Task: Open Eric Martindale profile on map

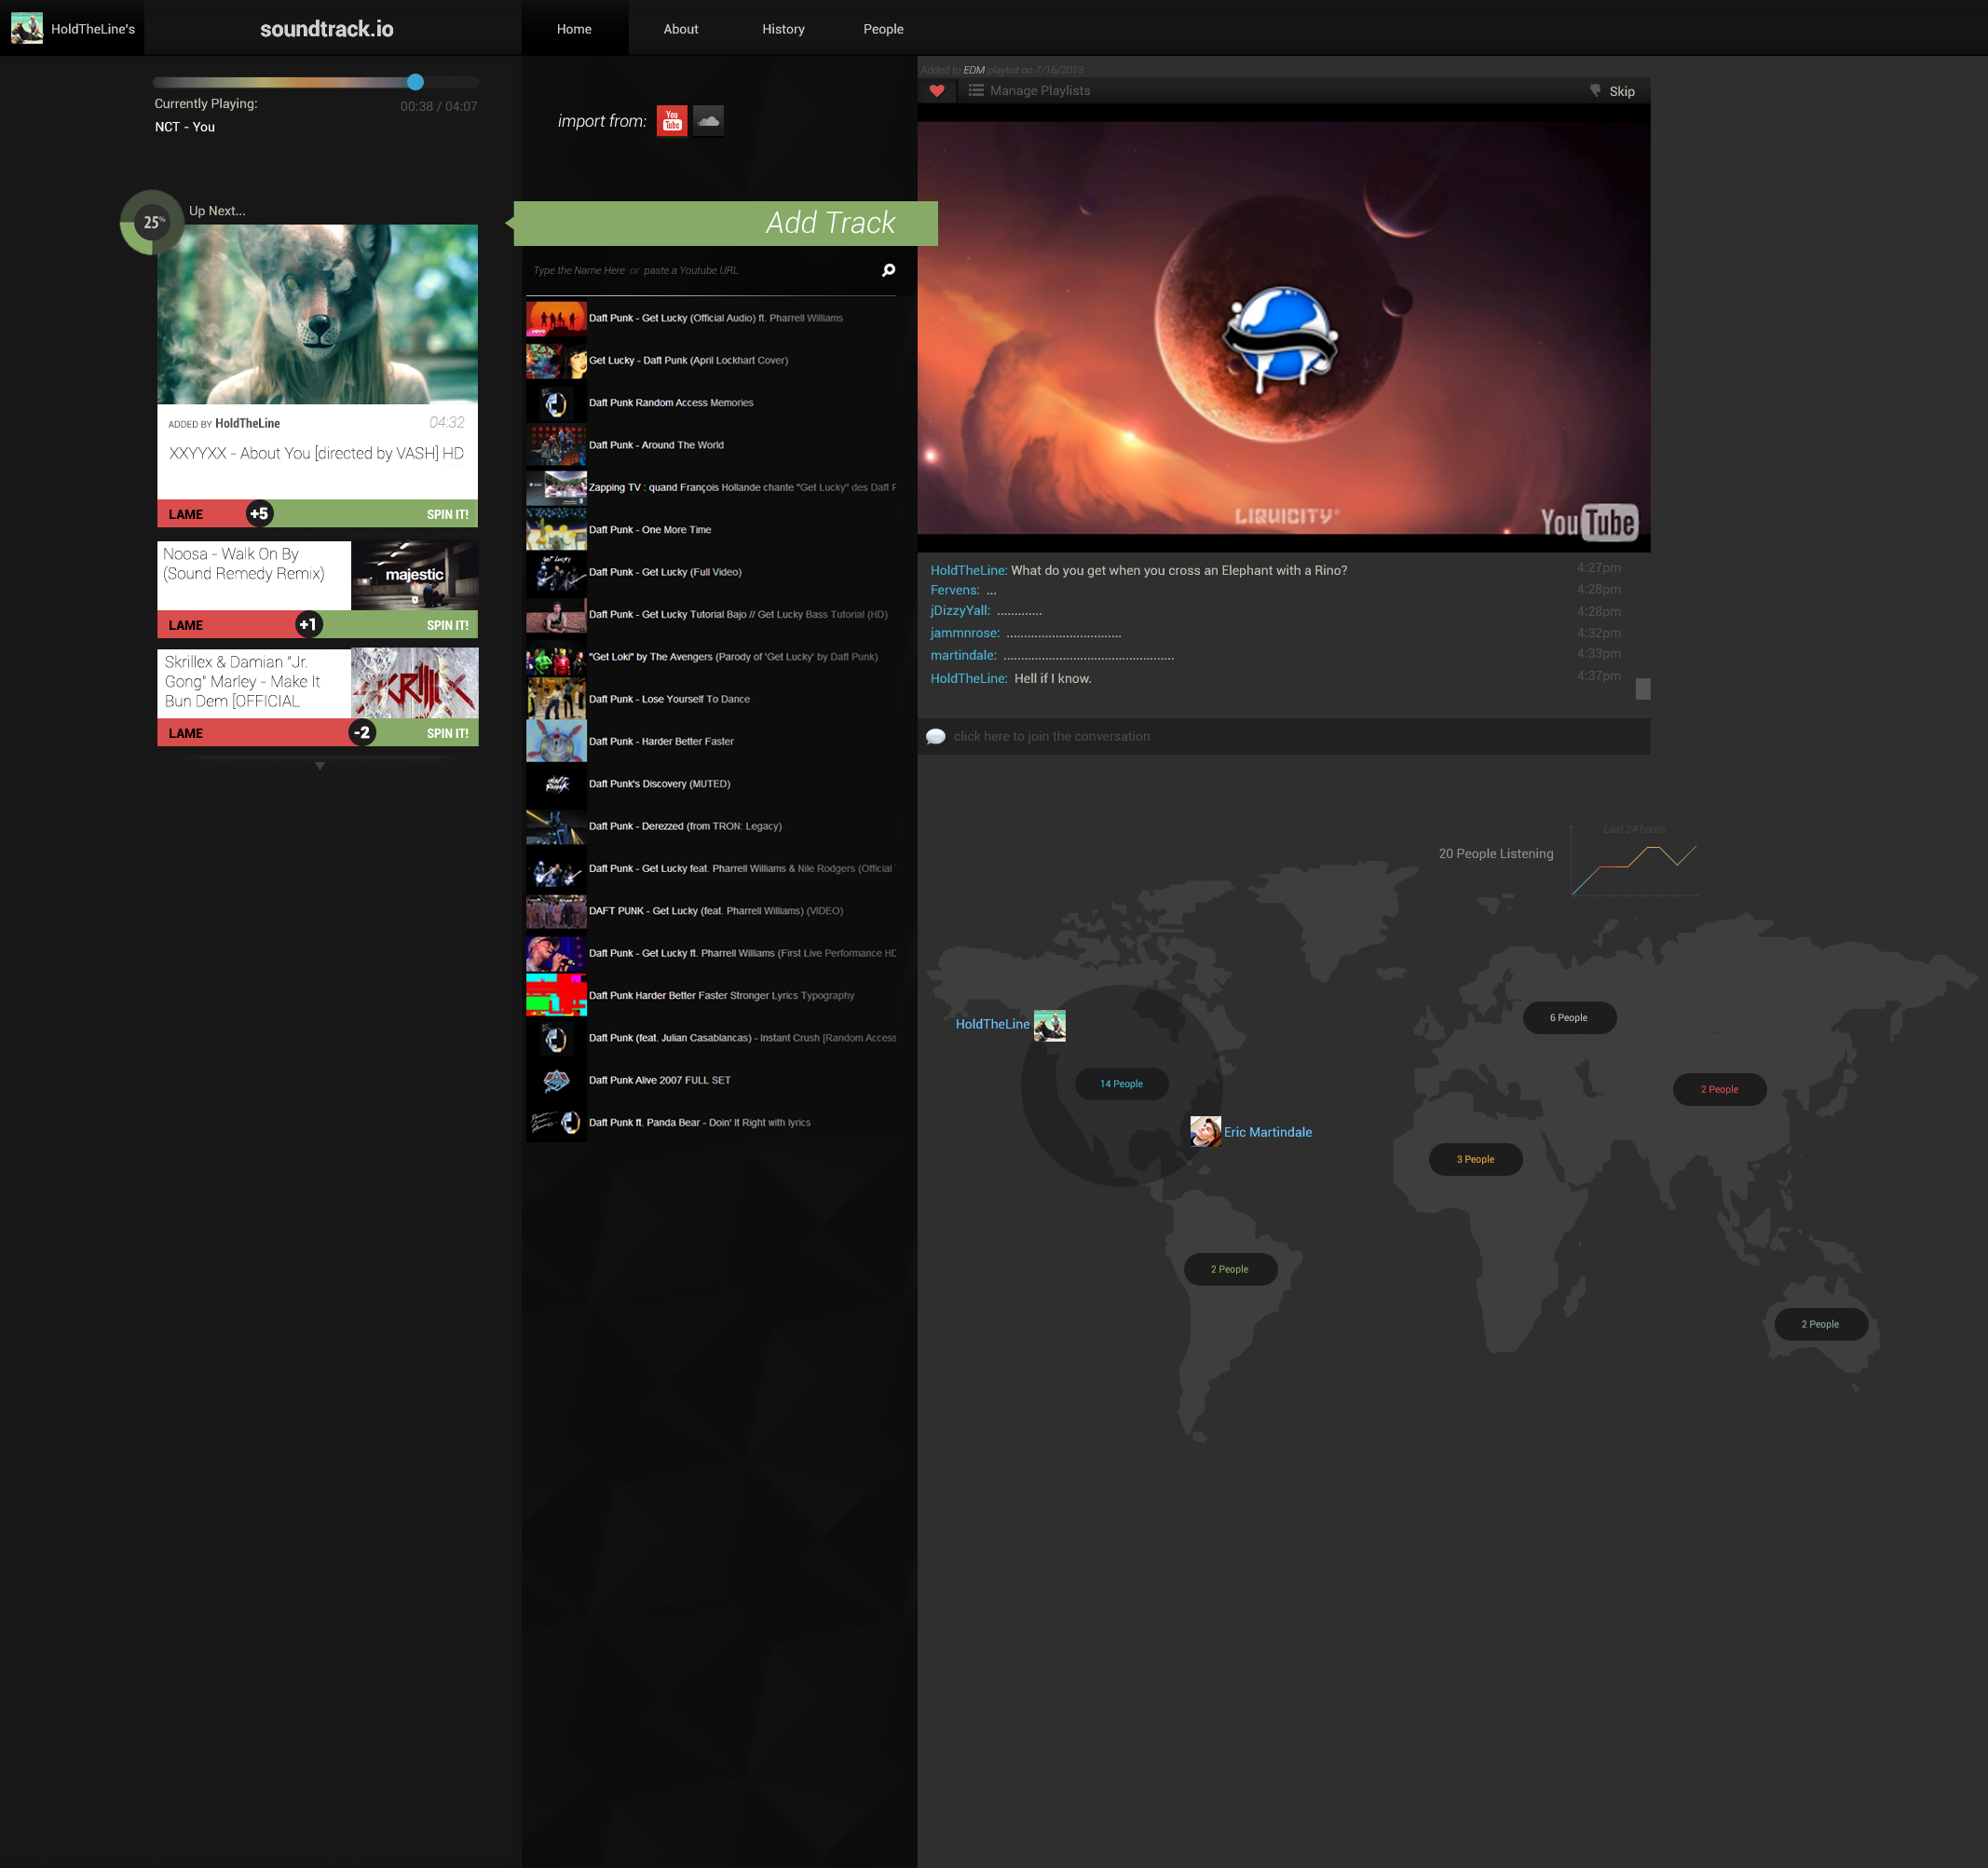Action: [x=1268, y=1132]
